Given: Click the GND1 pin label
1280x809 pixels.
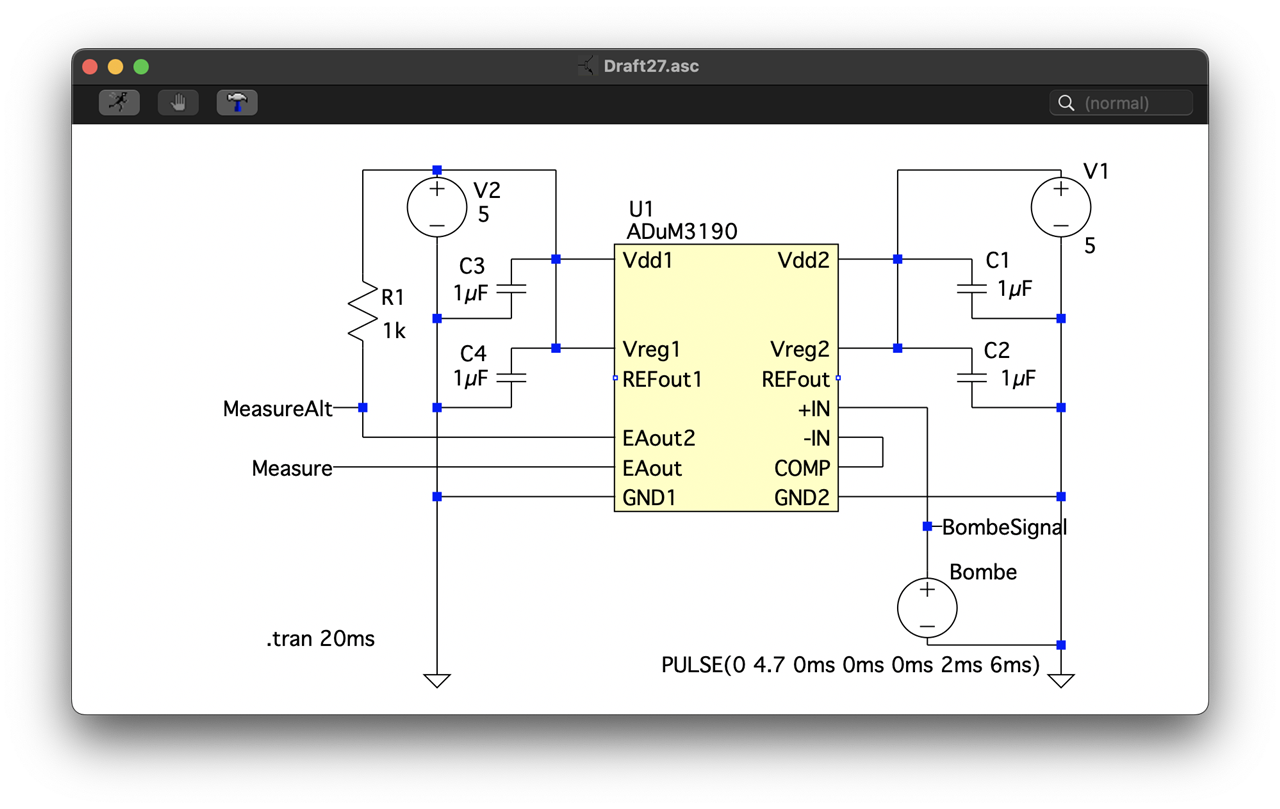Looking at the screenshot, I should pyautogui.click(x=649, y=498).
